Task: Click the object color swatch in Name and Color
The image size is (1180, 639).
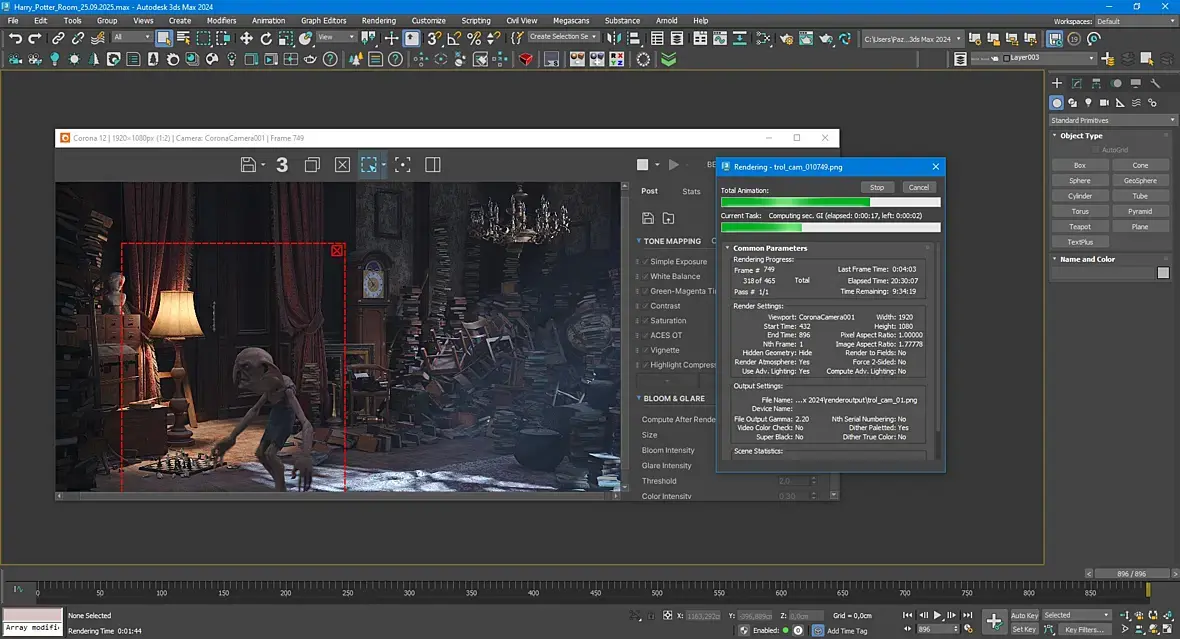Action: click(x=1163, y=273)
